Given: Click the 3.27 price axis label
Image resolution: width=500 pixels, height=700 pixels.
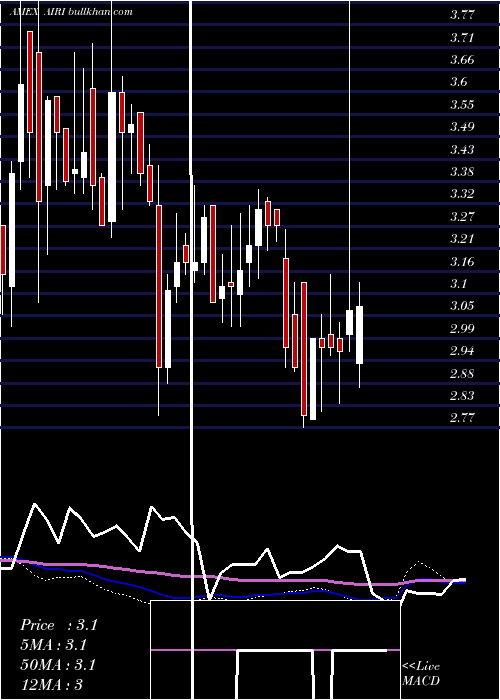Looking at the screenshot, I should click(462, 217).
